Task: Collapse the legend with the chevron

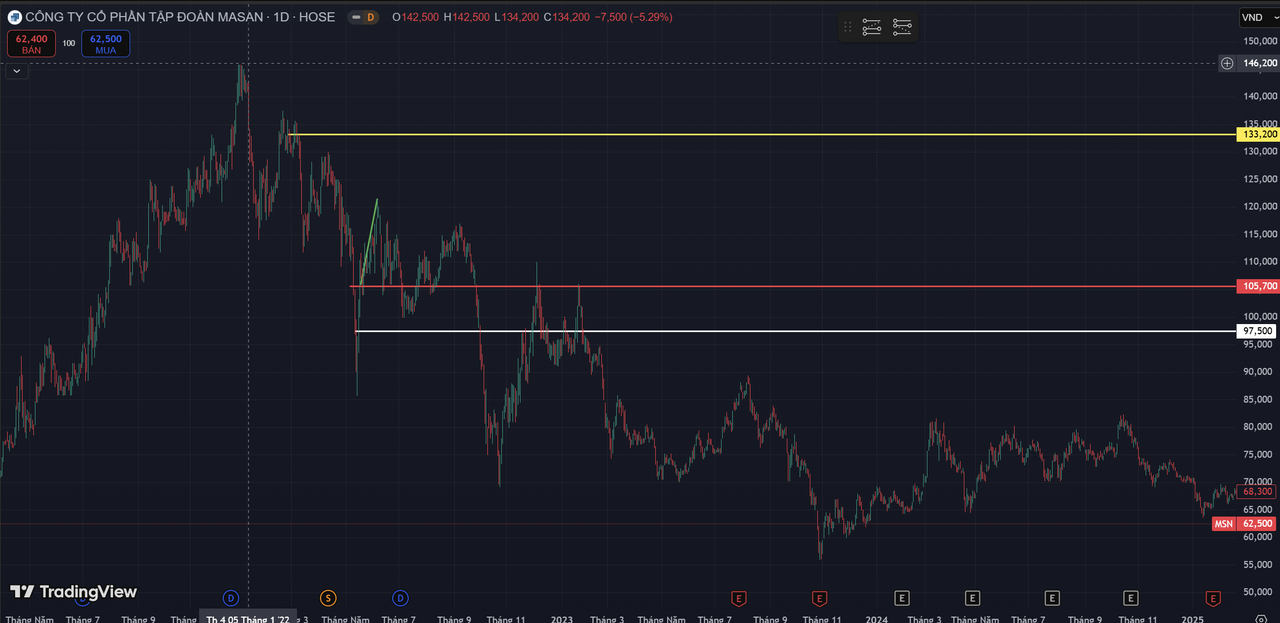Action: pos(16,71)
